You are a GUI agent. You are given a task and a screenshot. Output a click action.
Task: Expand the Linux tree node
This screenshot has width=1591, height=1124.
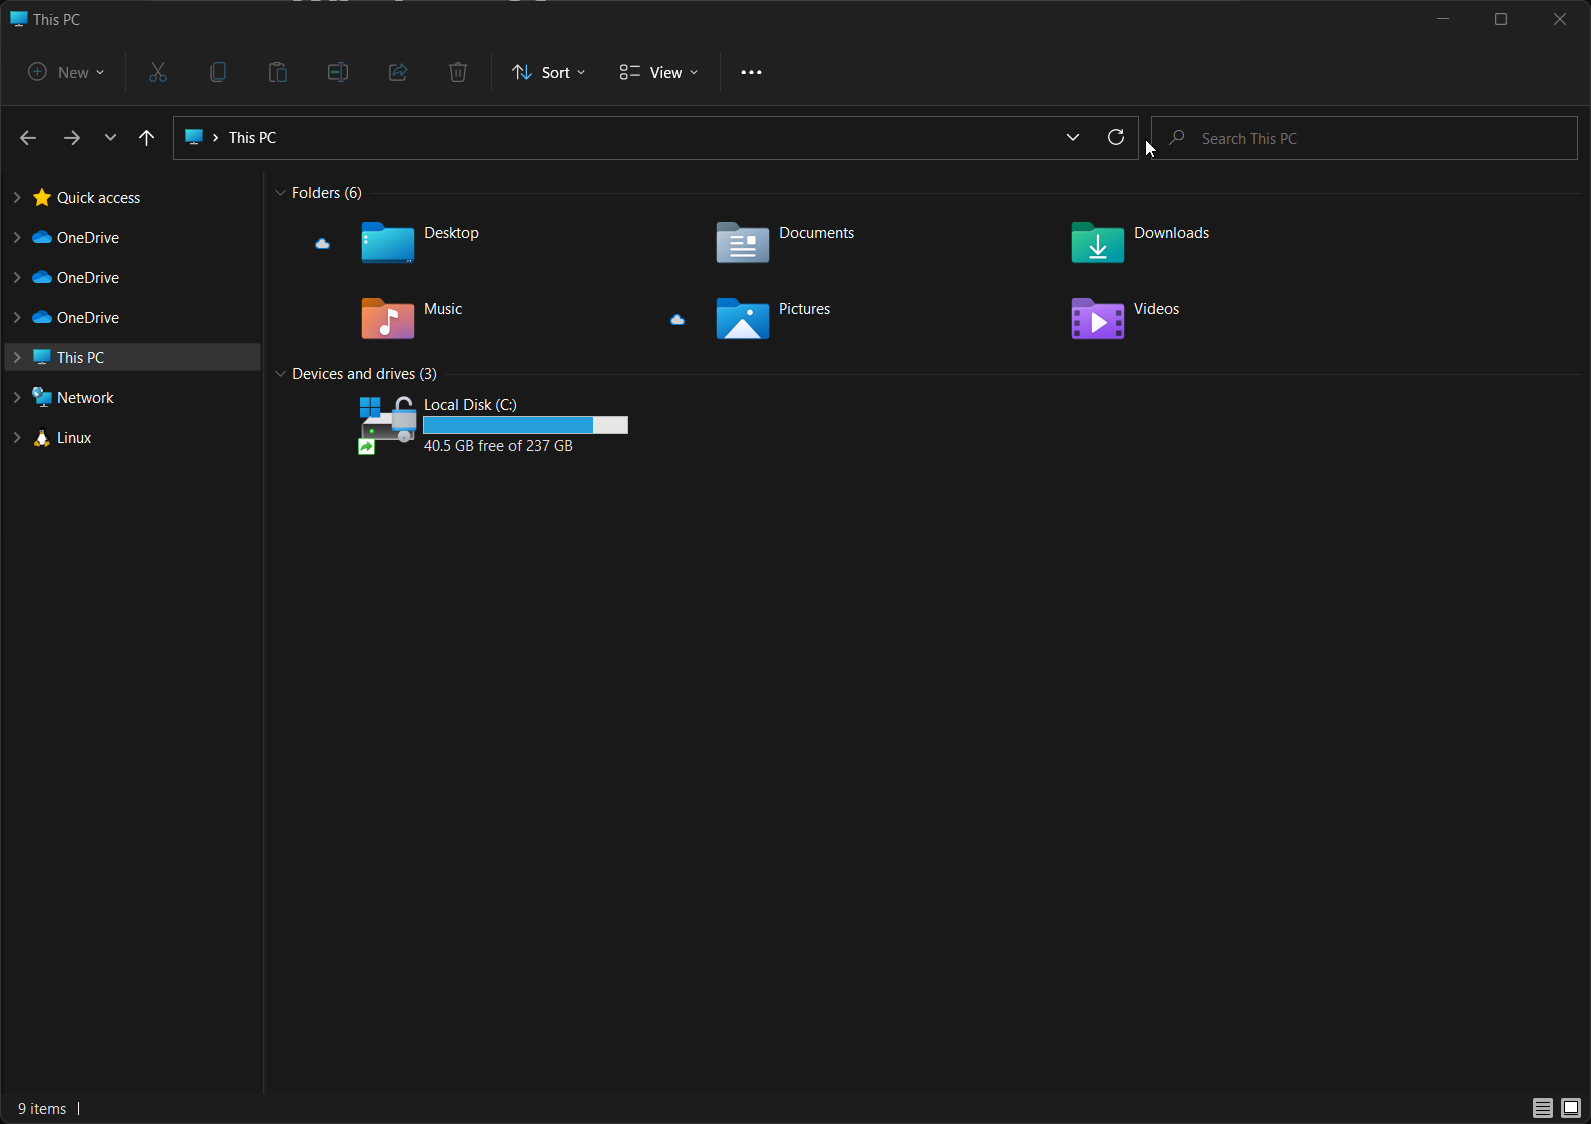point(17,437)
